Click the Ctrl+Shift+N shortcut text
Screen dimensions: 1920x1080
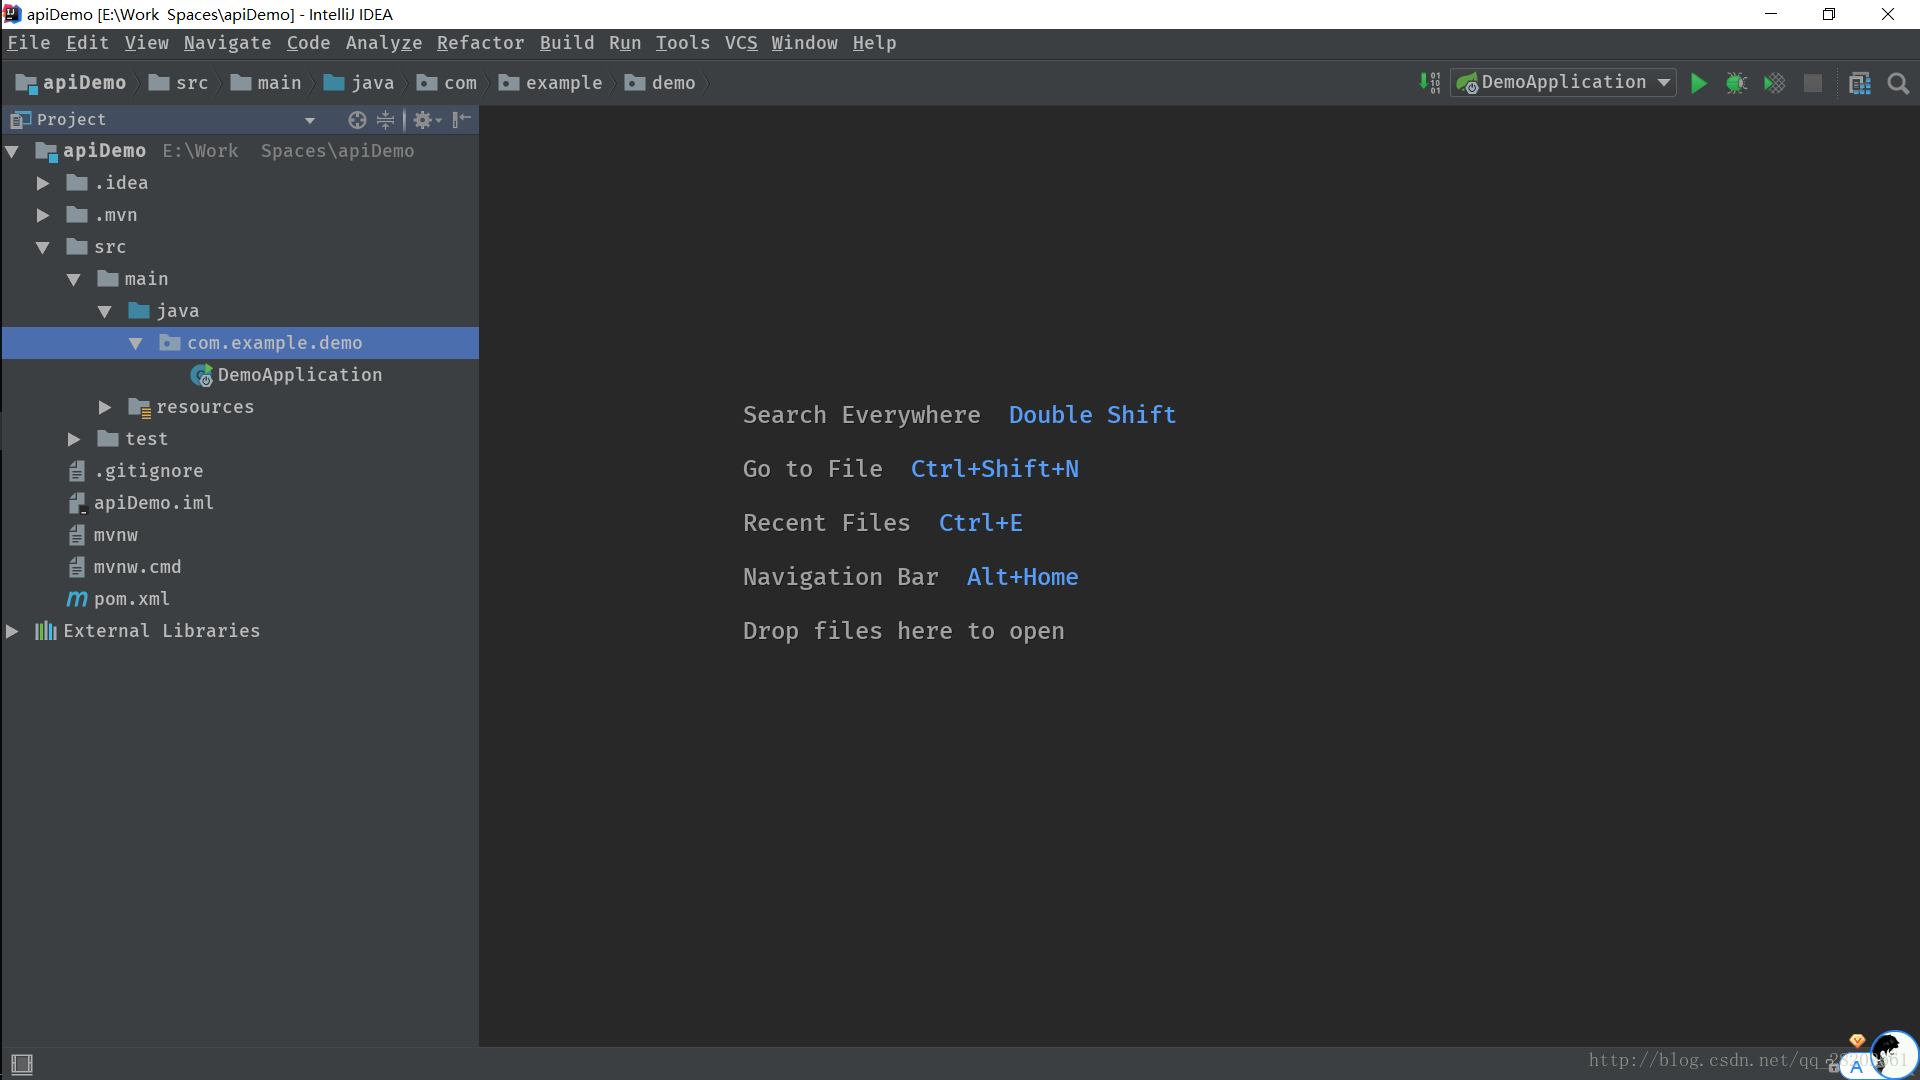(995, 469)
